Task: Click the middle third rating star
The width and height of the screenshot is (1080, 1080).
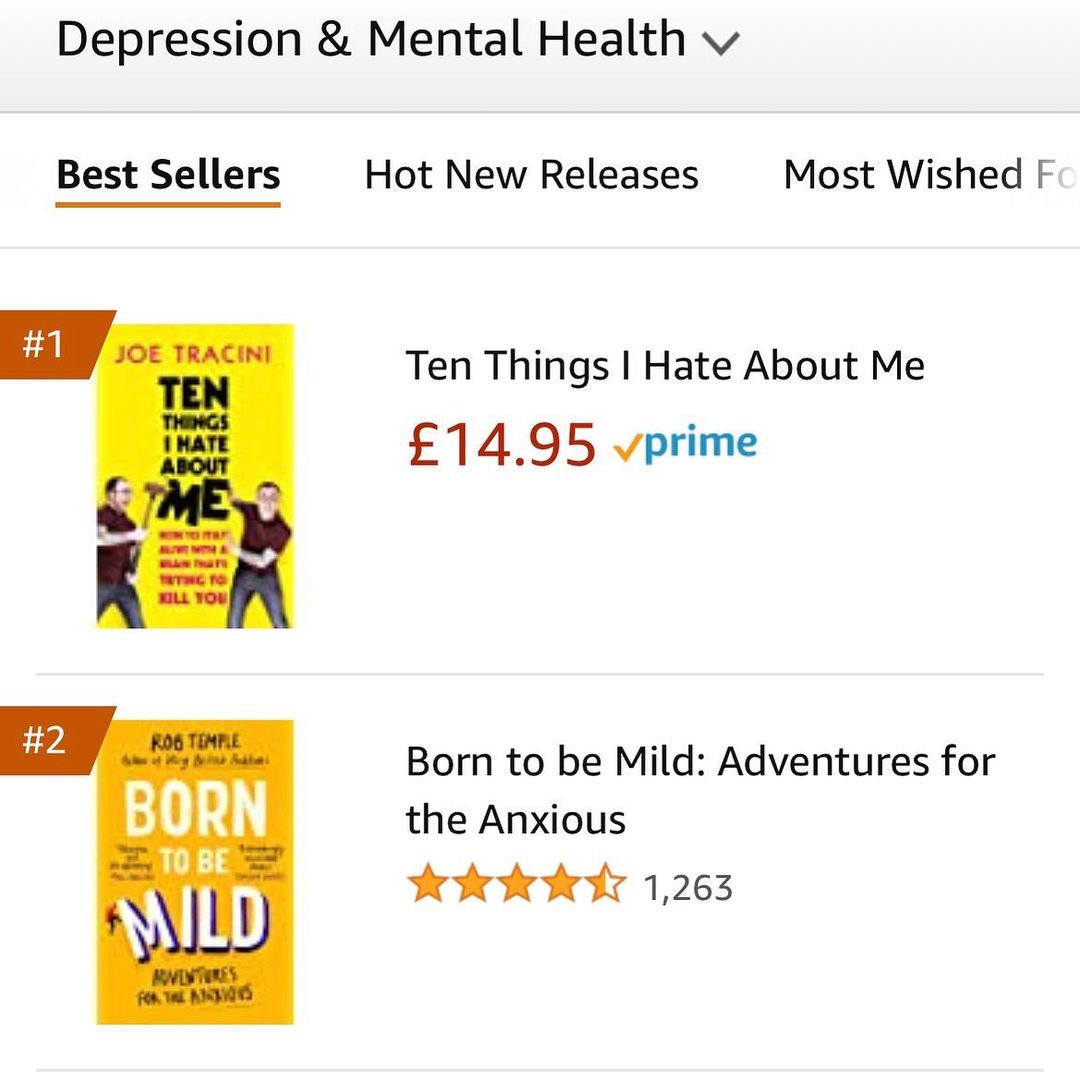Action: coord(517,887)
